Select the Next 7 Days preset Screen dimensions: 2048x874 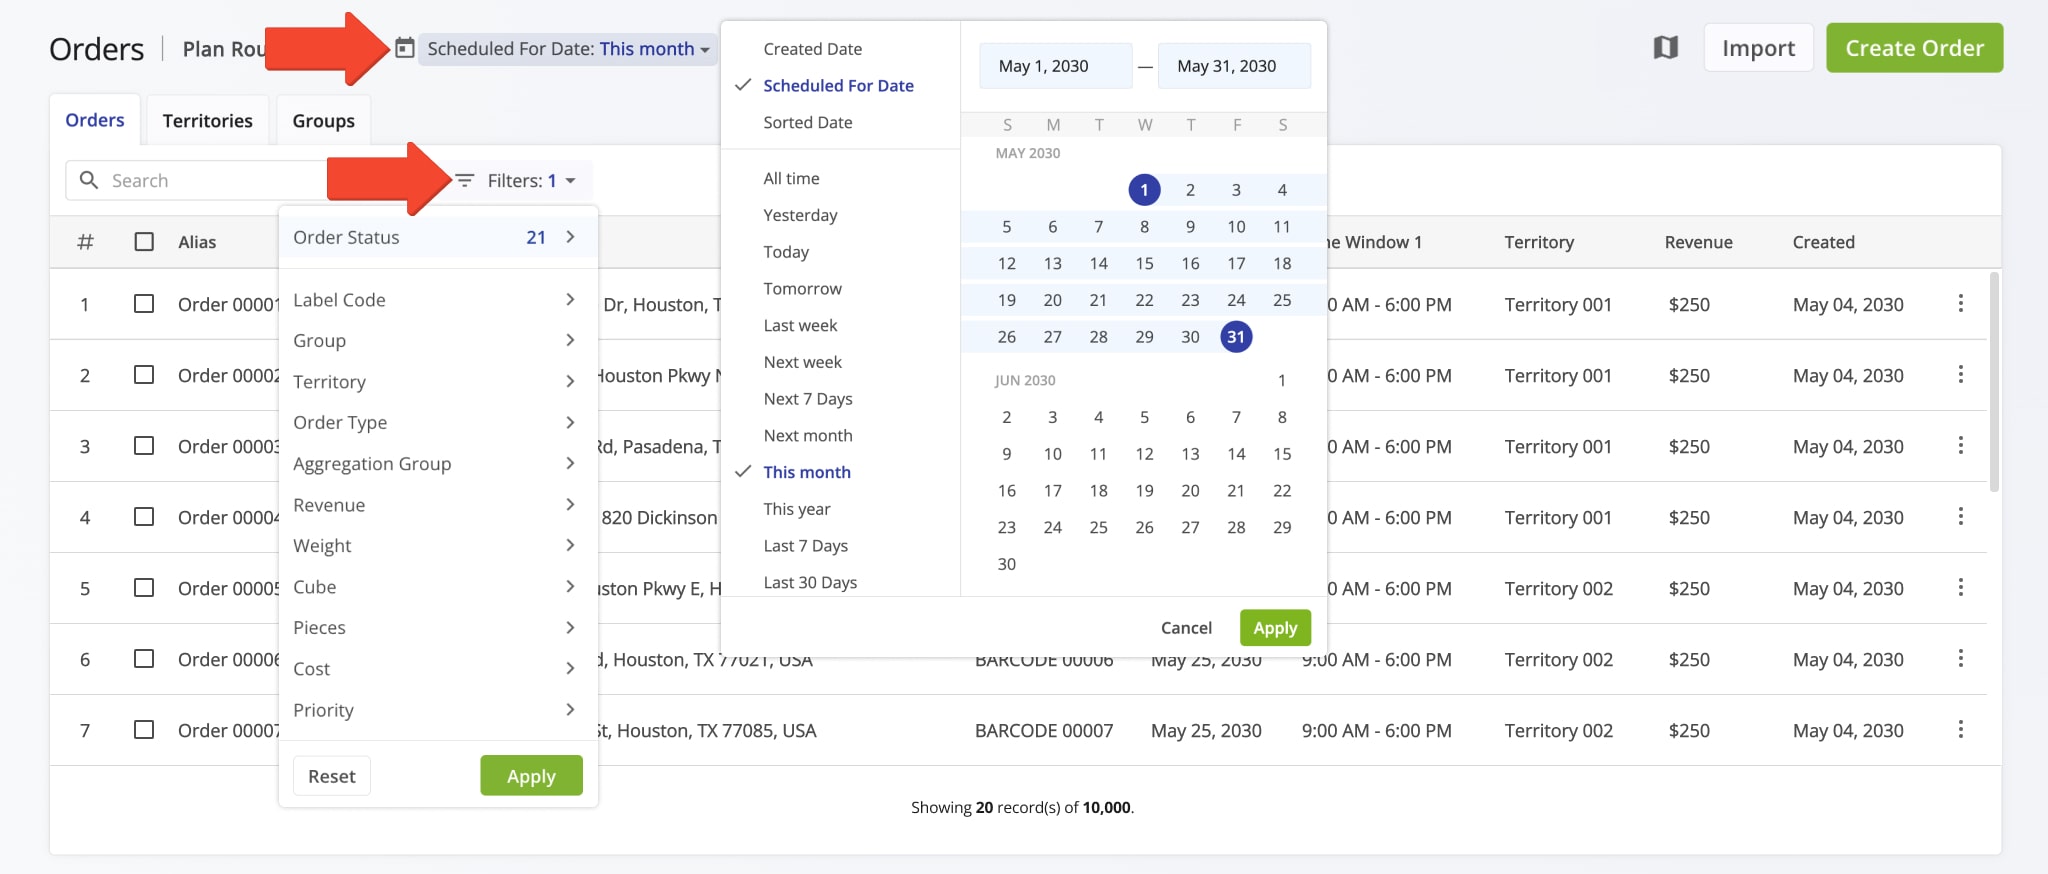808,399
